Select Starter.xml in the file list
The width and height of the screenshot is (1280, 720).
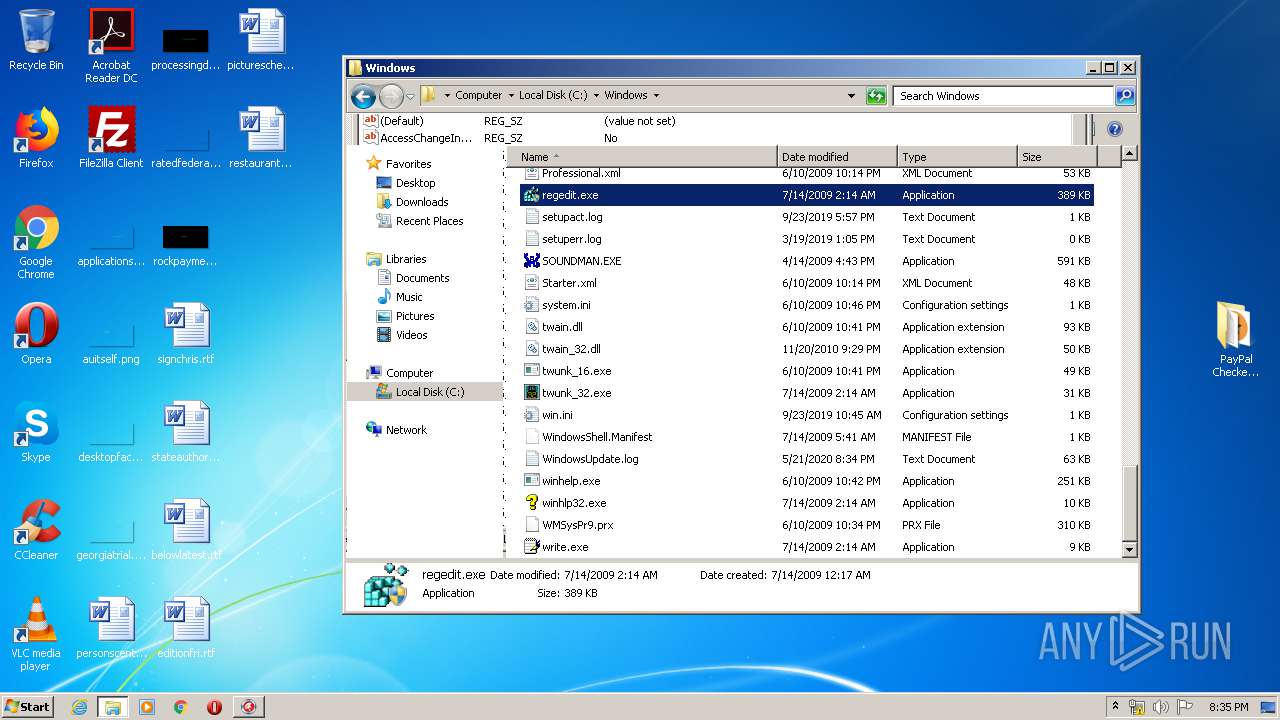[806, 283]
